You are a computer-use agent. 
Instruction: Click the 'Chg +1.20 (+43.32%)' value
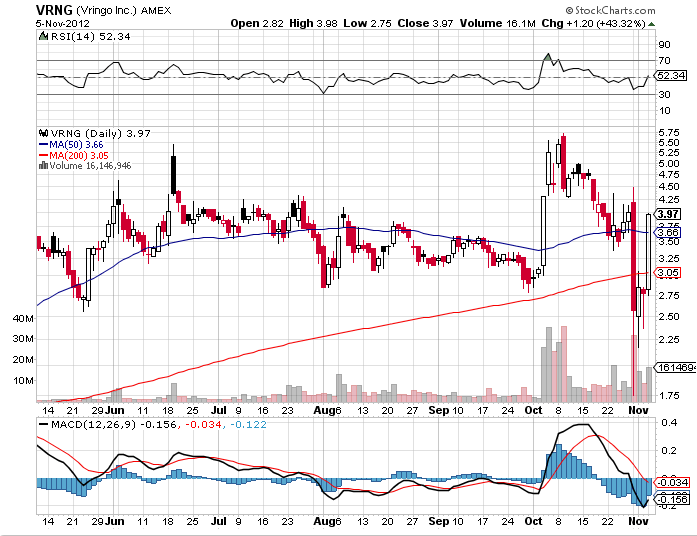click(593, 24)
